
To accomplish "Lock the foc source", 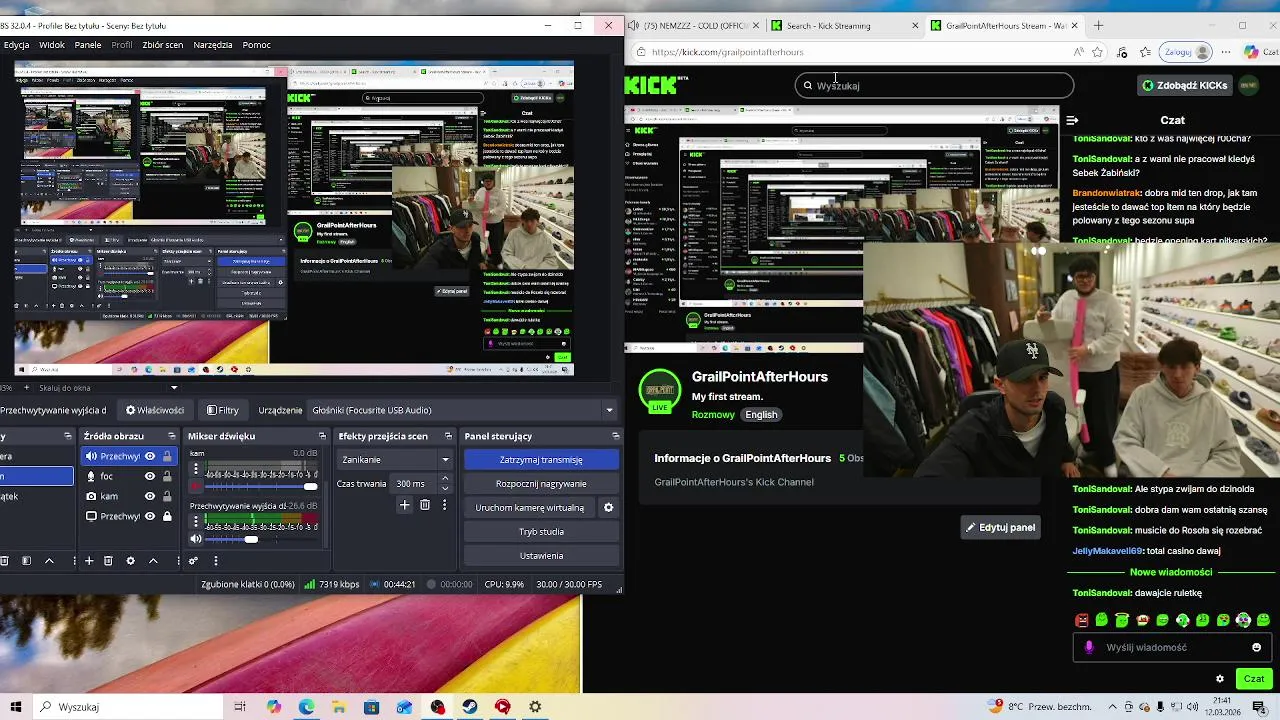I will point(167,476).
